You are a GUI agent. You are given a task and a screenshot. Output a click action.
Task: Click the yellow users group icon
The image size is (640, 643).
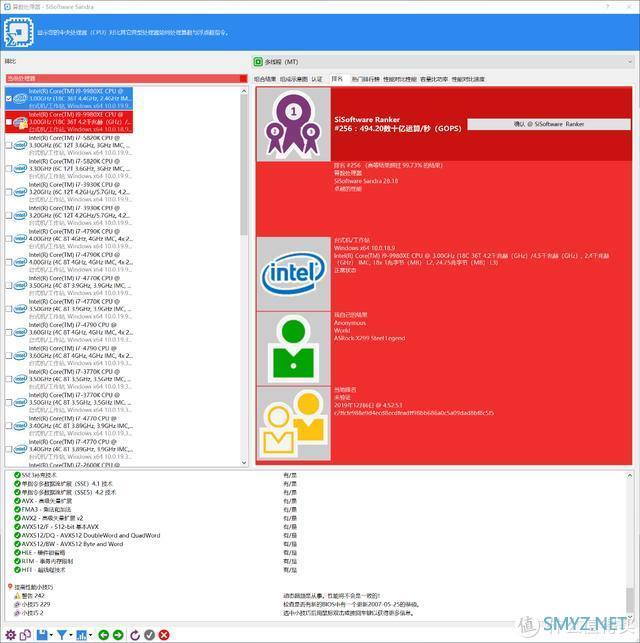pyautogui.click(x=293, y=423)
